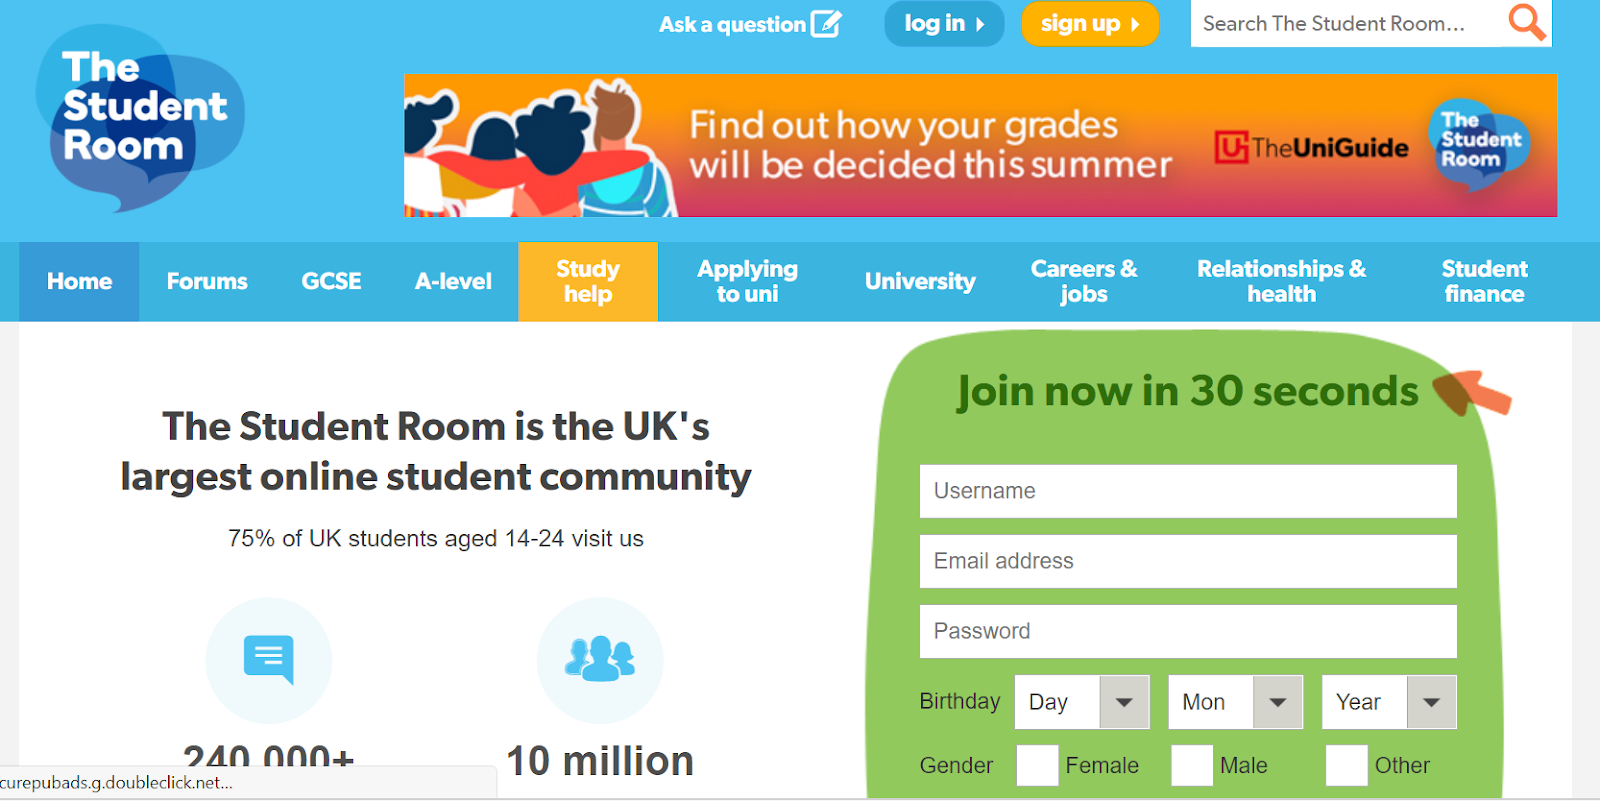Check the Female gender box
1600x801 pixels.
pos(1037,765)
